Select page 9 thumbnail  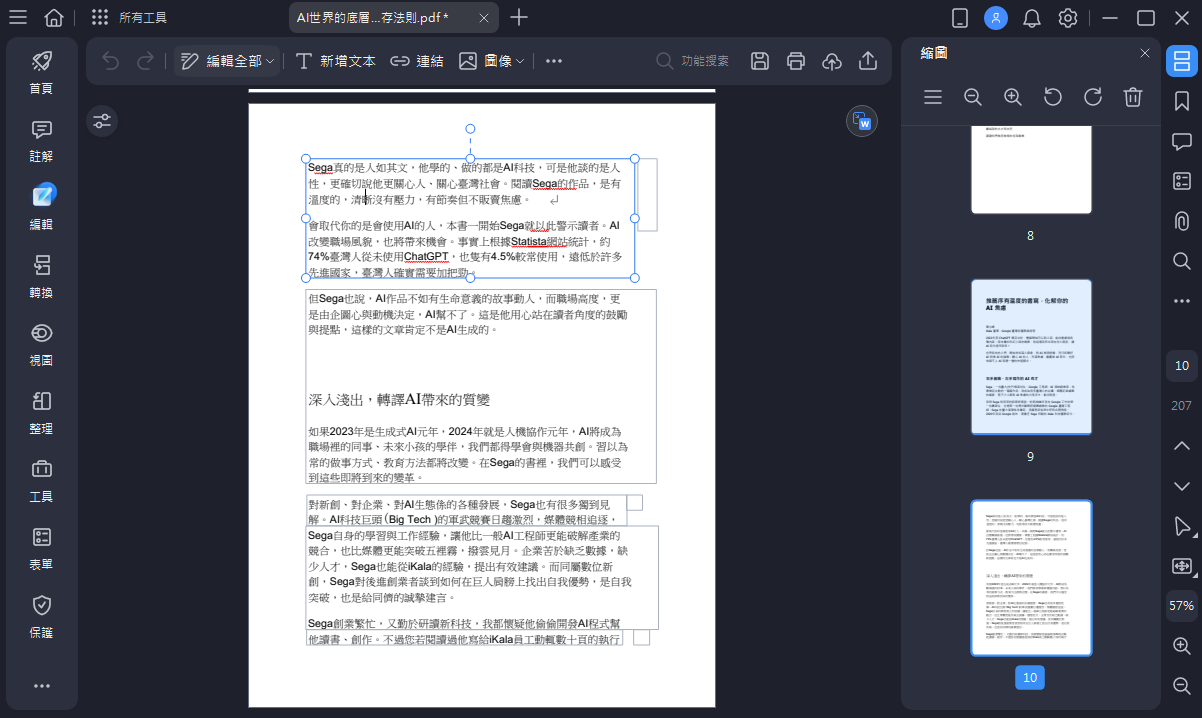[1030, 357]
